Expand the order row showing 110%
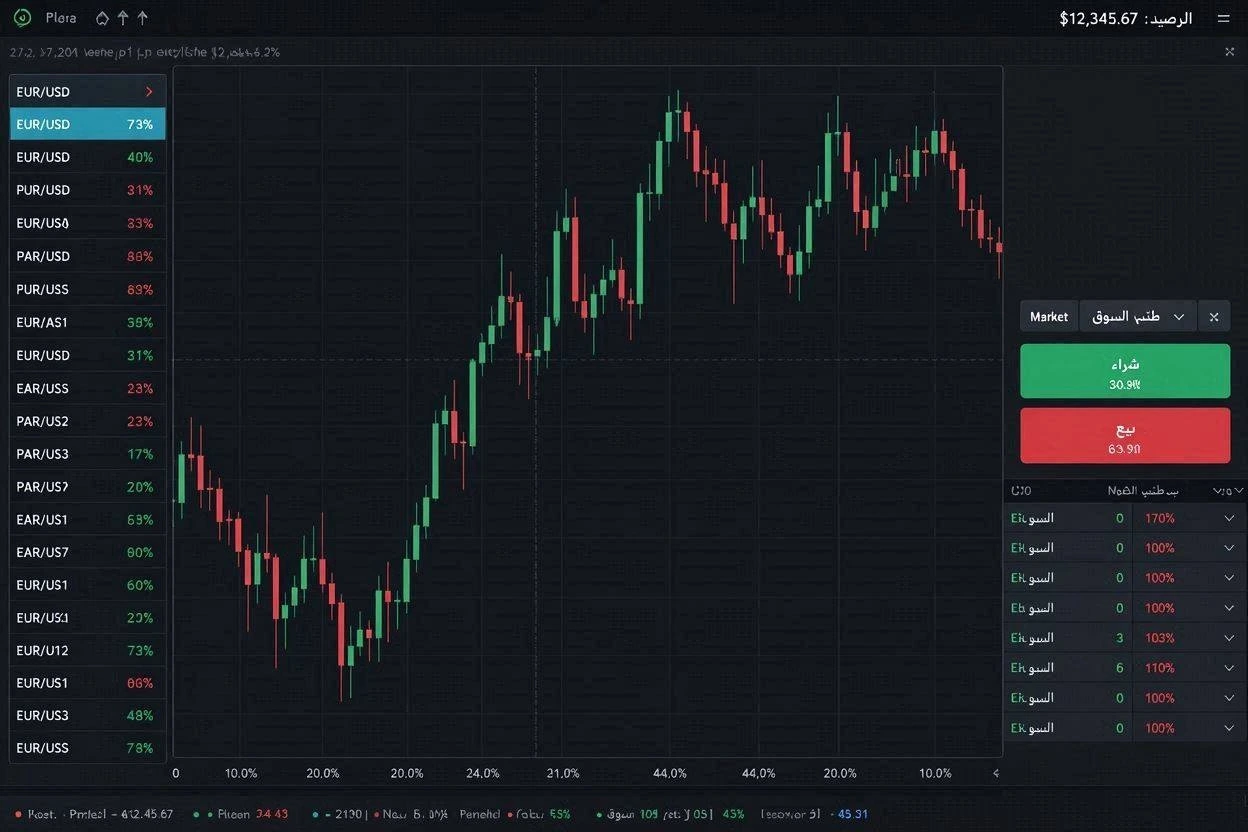The height and width of the screenshot is (832, 1248). pos(1229,668)
